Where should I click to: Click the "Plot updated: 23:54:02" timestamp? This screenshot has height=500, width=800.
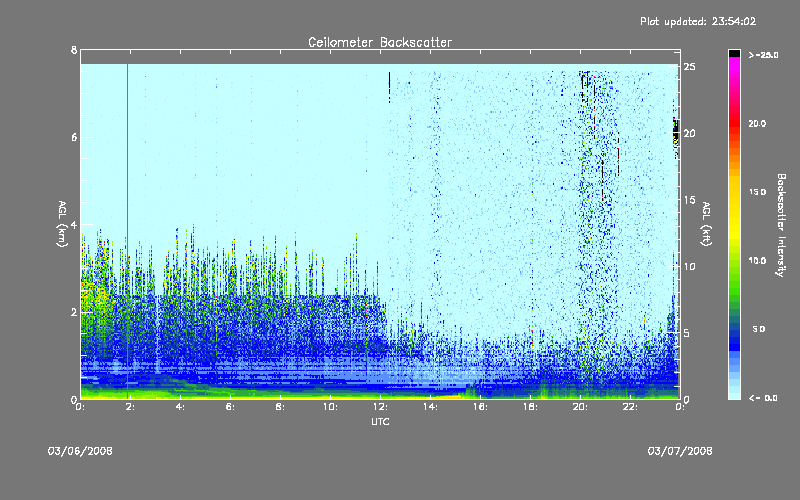(x=698, y=21)
